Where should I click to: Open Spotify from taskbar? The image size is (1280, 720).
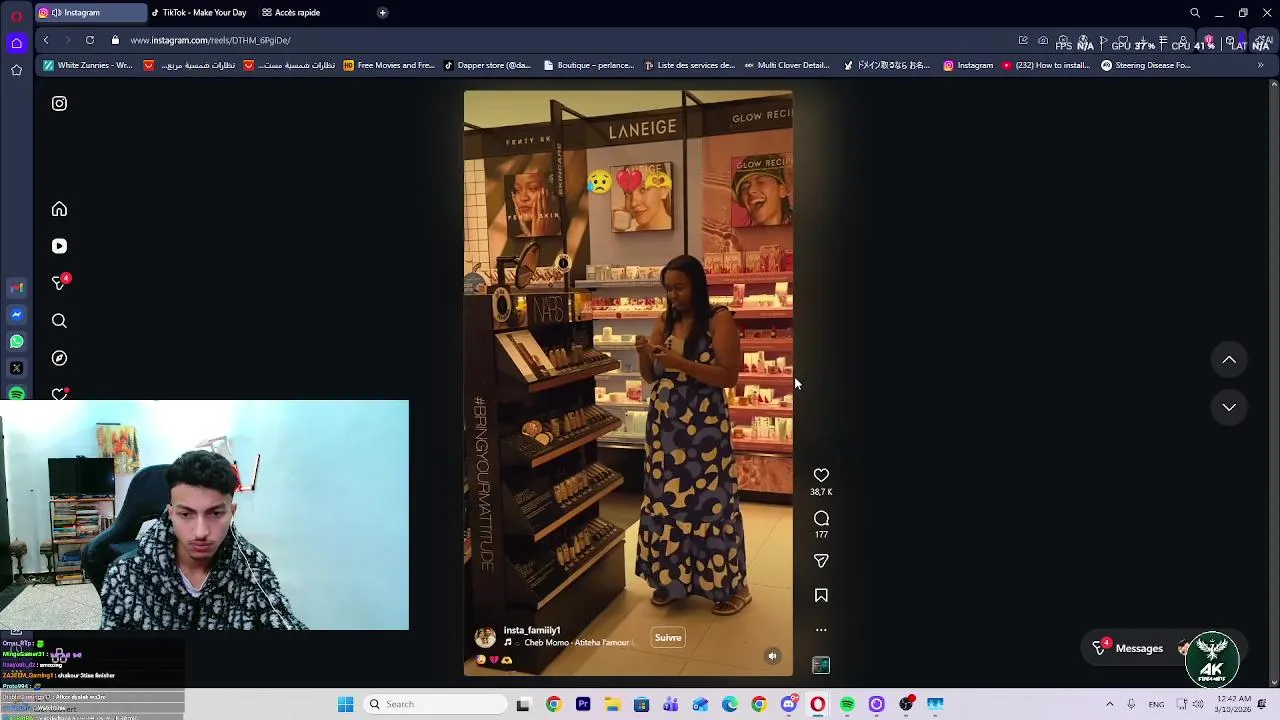click(847, 704)
